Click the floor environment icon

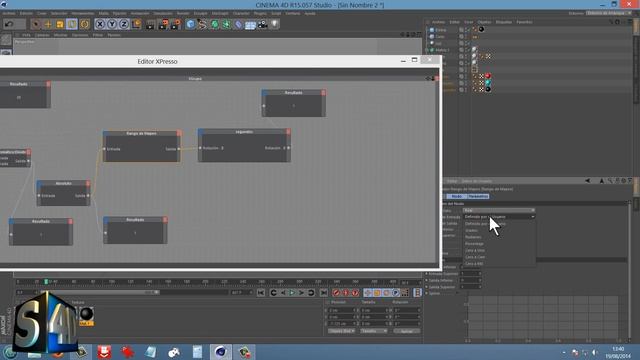[x=250, y=25]
